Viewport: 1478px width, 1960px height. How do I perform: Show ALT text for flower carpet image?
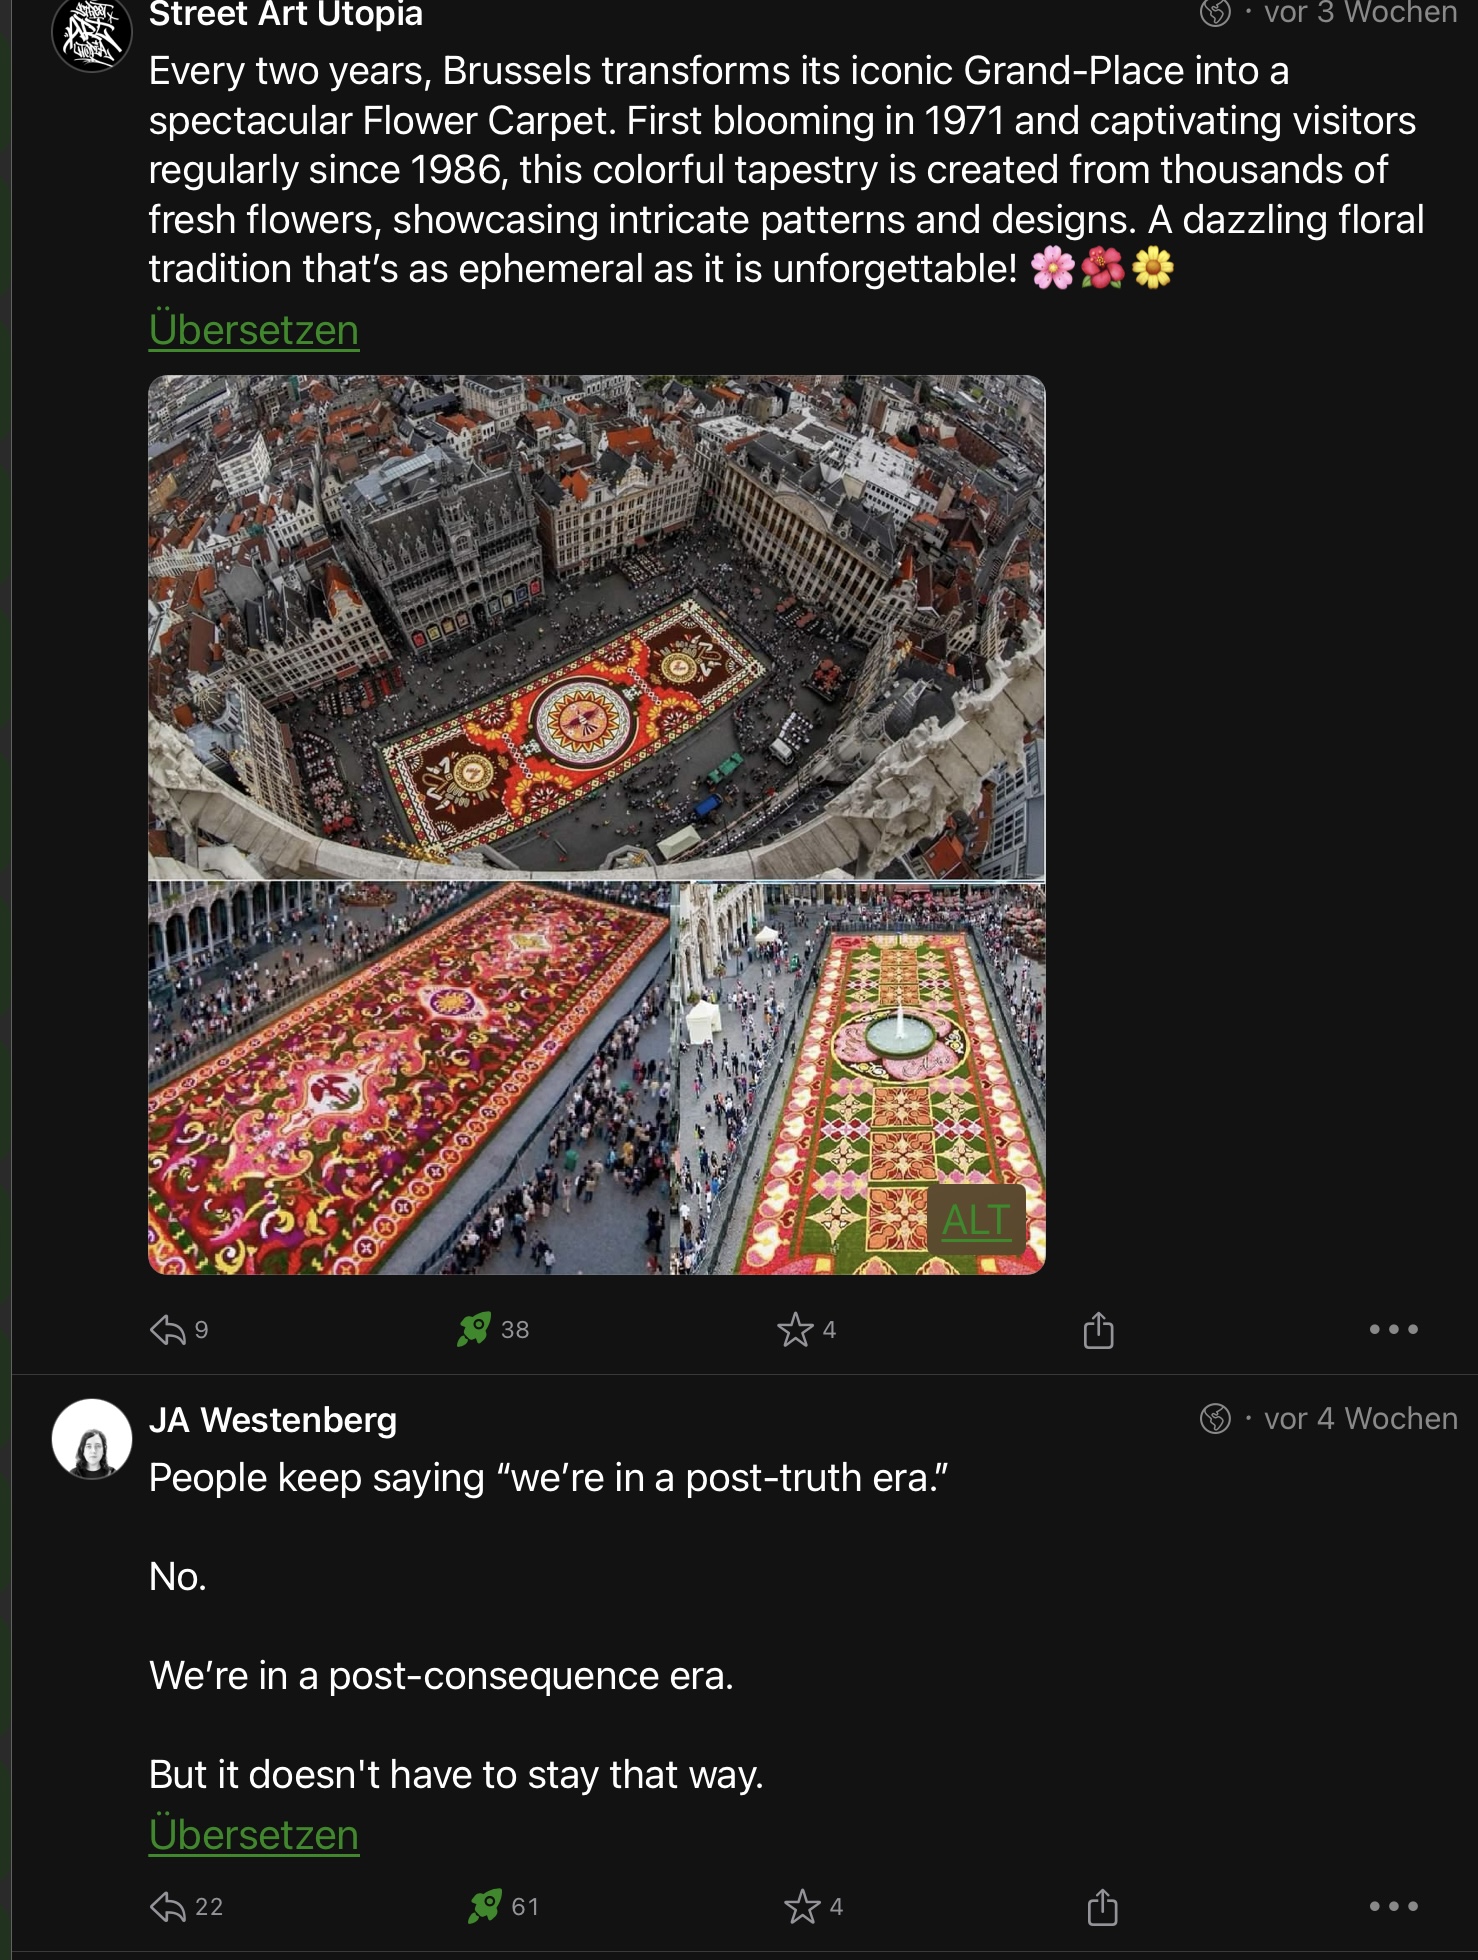pyautogui.click(x=976, y=1220)
